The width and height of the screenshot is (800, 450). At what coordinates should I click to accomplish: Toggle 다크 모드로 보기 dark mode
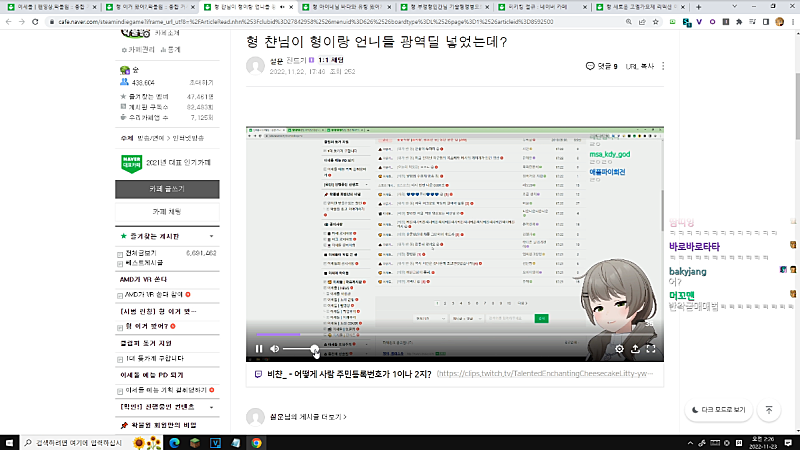[x=718, y=410]
